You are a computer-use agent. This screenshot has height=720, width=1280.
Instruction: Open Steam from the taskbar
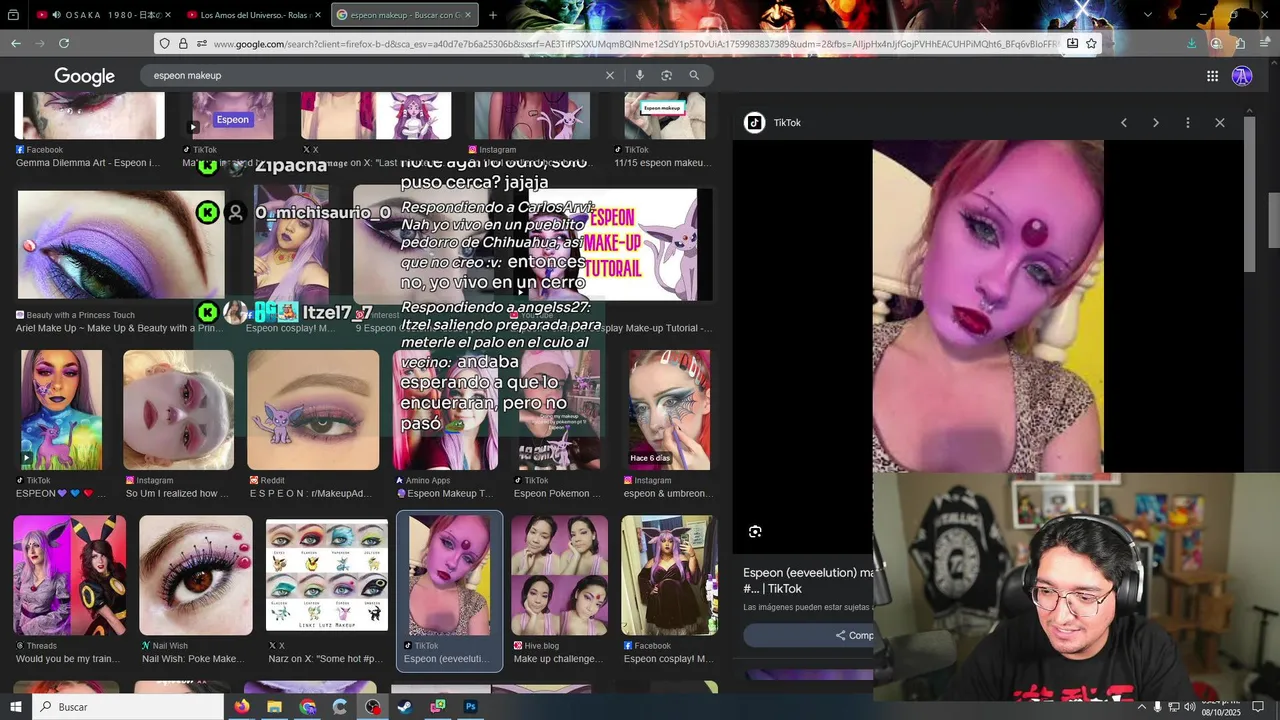click(405, 707)
